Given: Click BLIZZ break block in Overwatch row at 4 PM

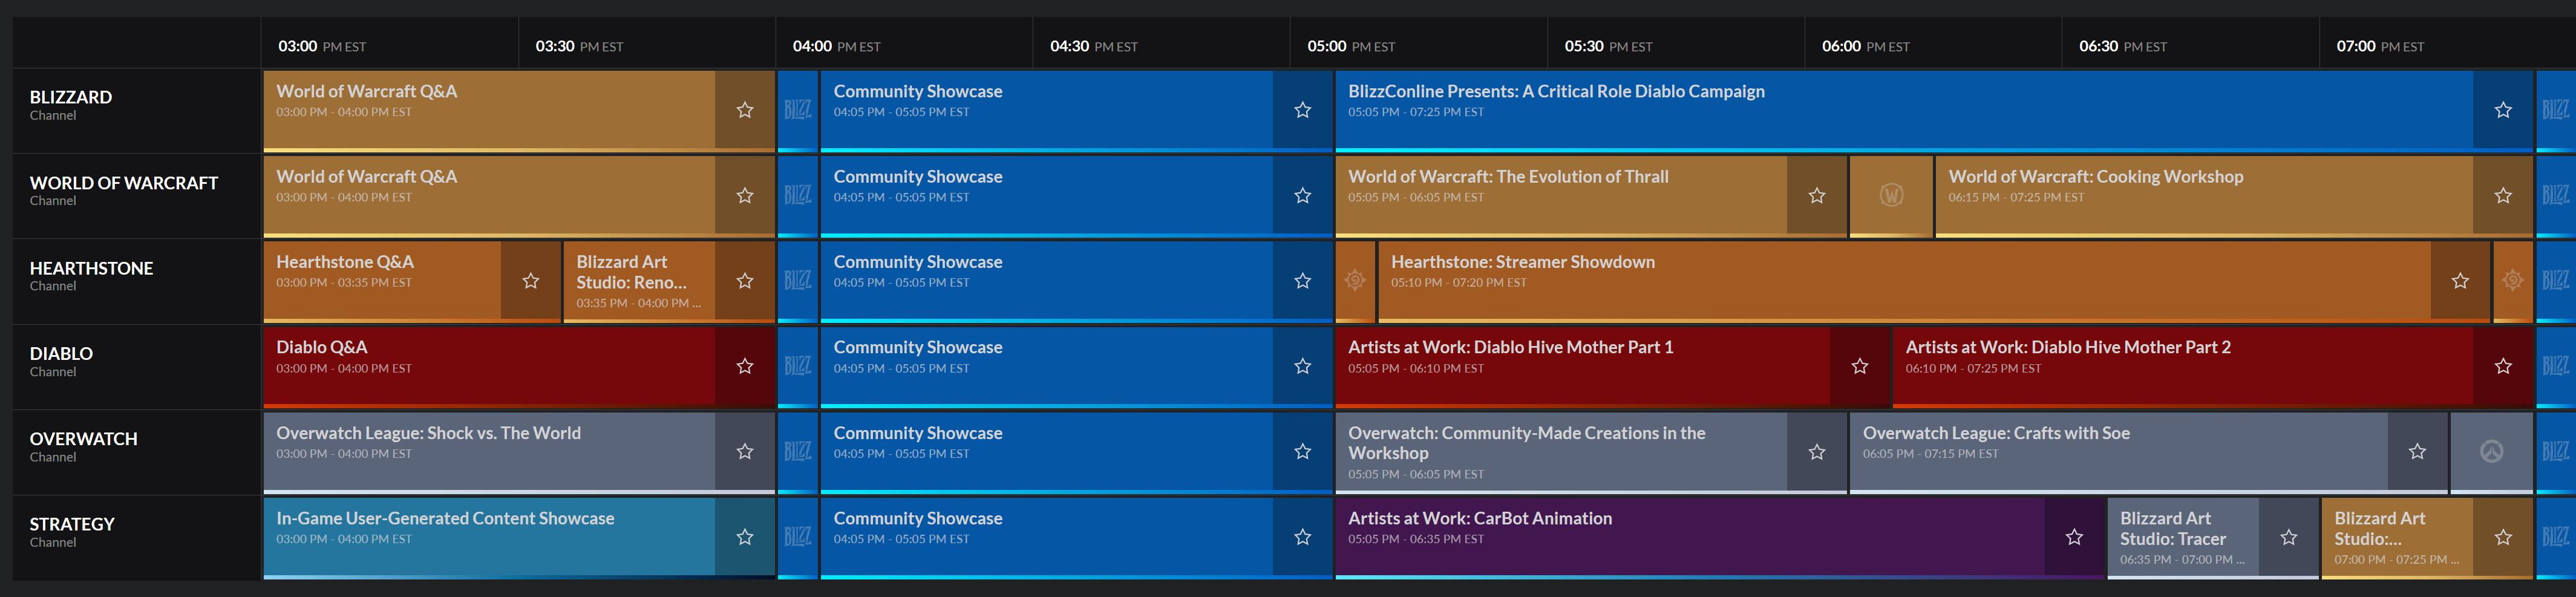Looking at the screenshot, I should [797, 452].
